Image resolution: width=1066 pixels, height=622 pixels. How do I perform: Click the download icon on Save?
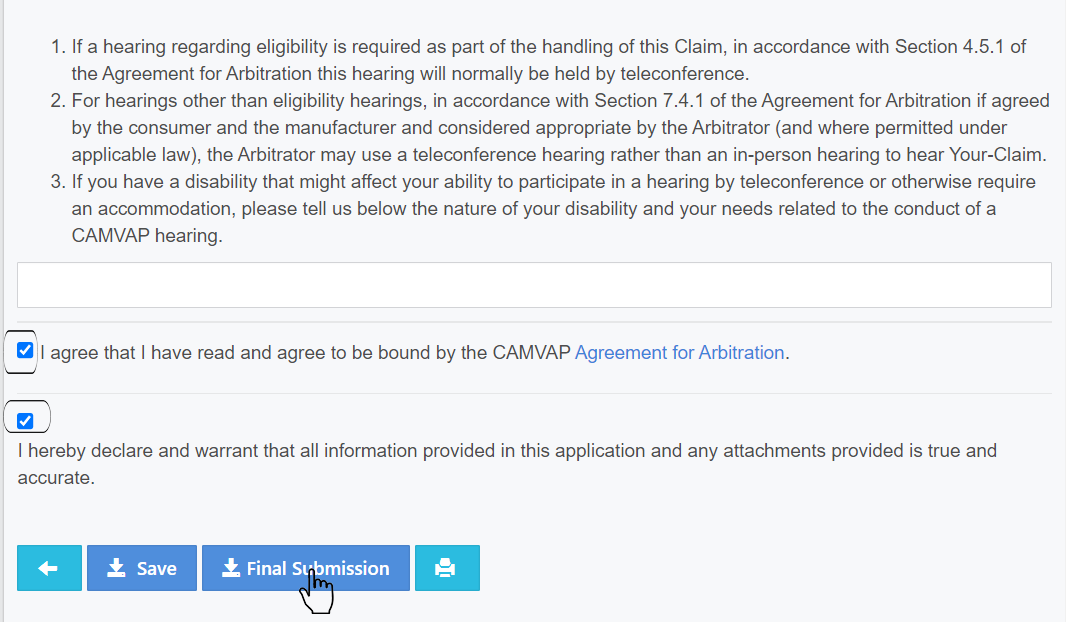[116, 568]
